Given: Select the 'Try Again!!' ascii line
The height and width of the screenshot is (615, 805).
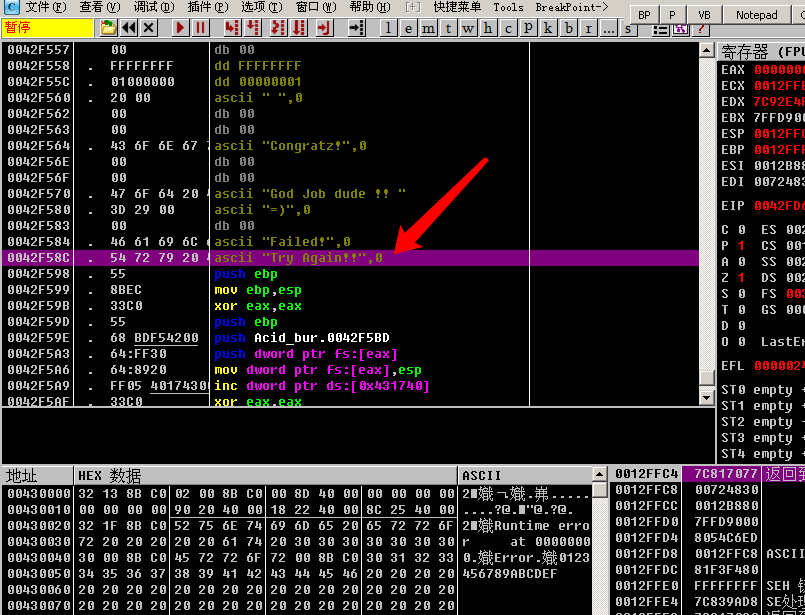Looking at the screenshot, I should pos(350,258).
